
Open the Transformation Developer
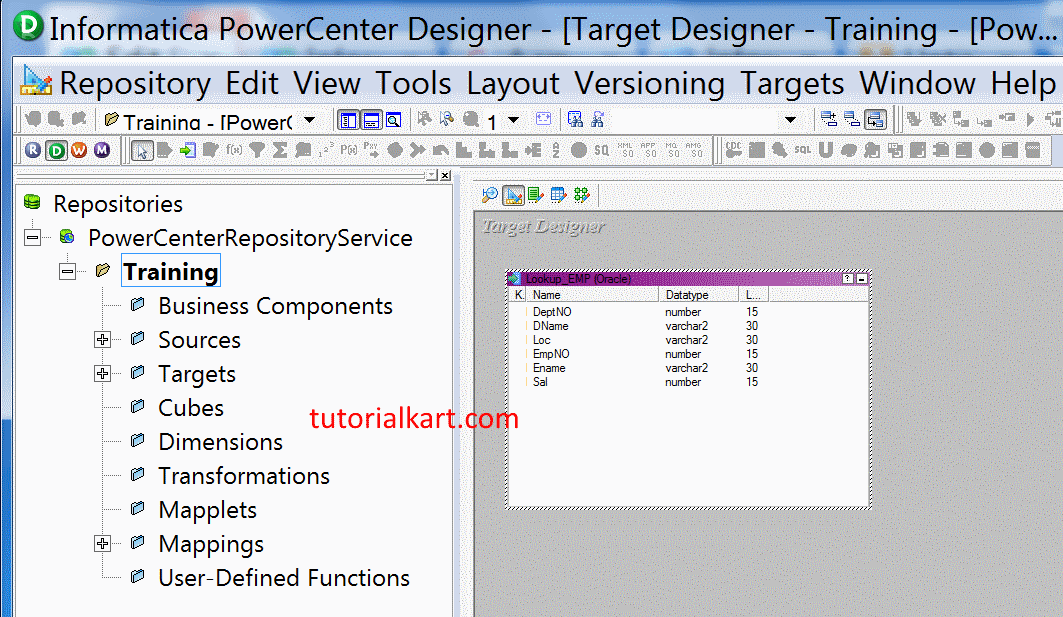click(536, 195)
